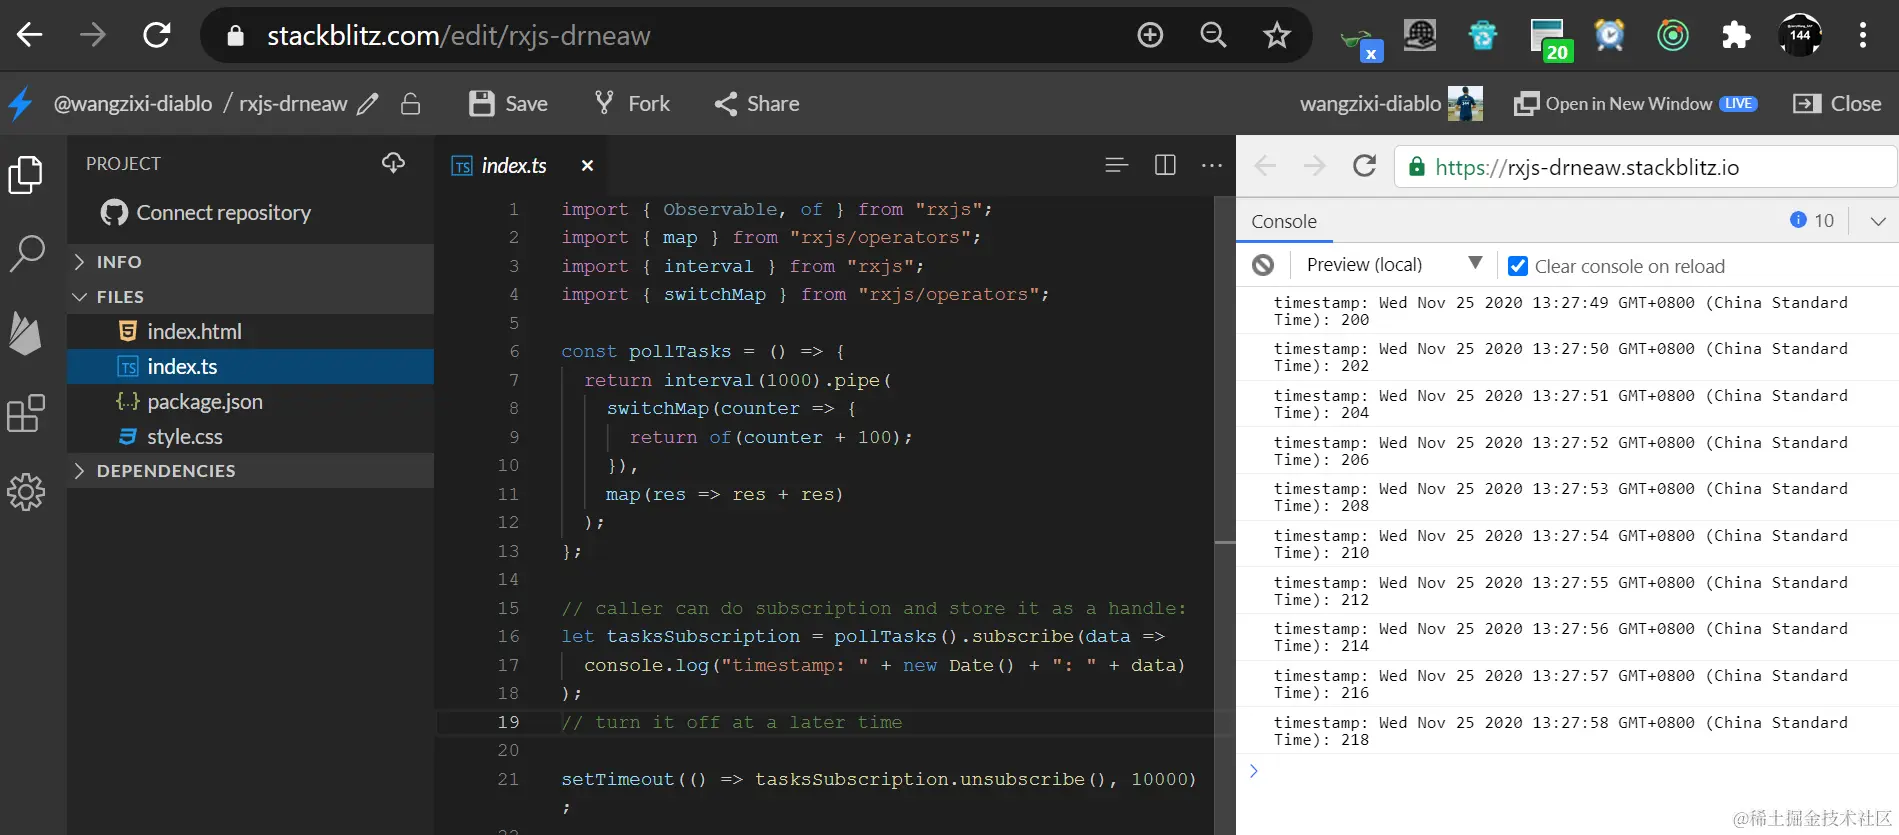Image resolution: width=1899 pixels, height=835 pixels.
Task: Close the index.ts editor tab
Action: coord(587,166)
